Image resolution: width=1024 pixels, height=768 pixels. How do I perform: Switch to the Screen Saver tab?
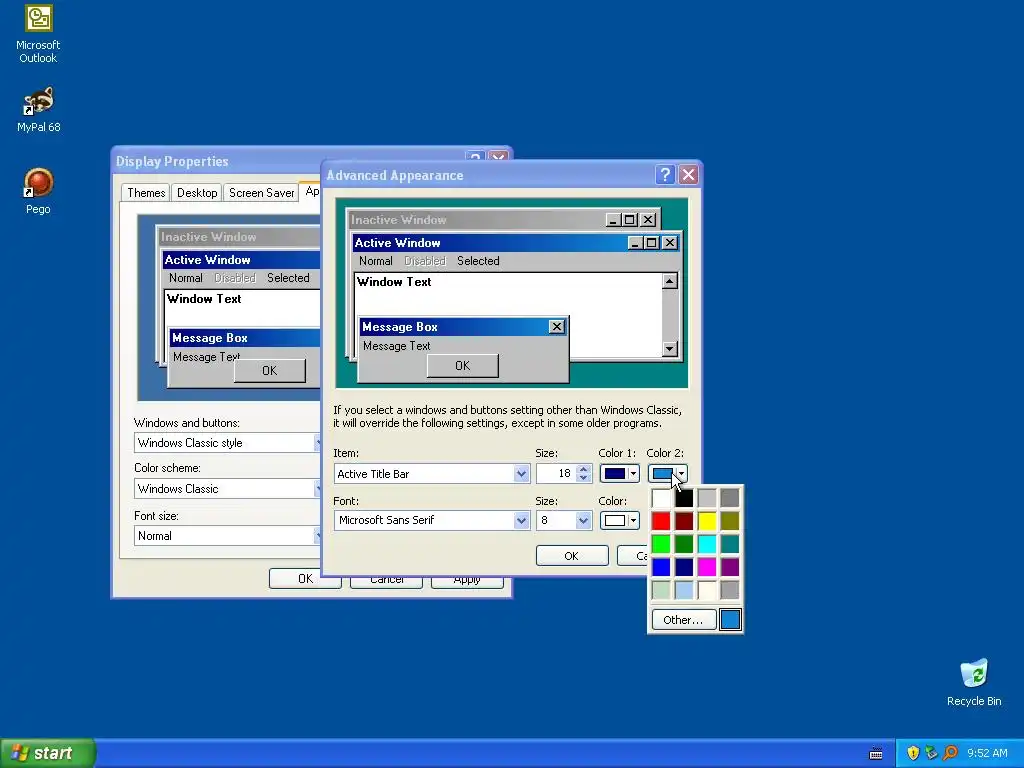(x=261, y=193)
